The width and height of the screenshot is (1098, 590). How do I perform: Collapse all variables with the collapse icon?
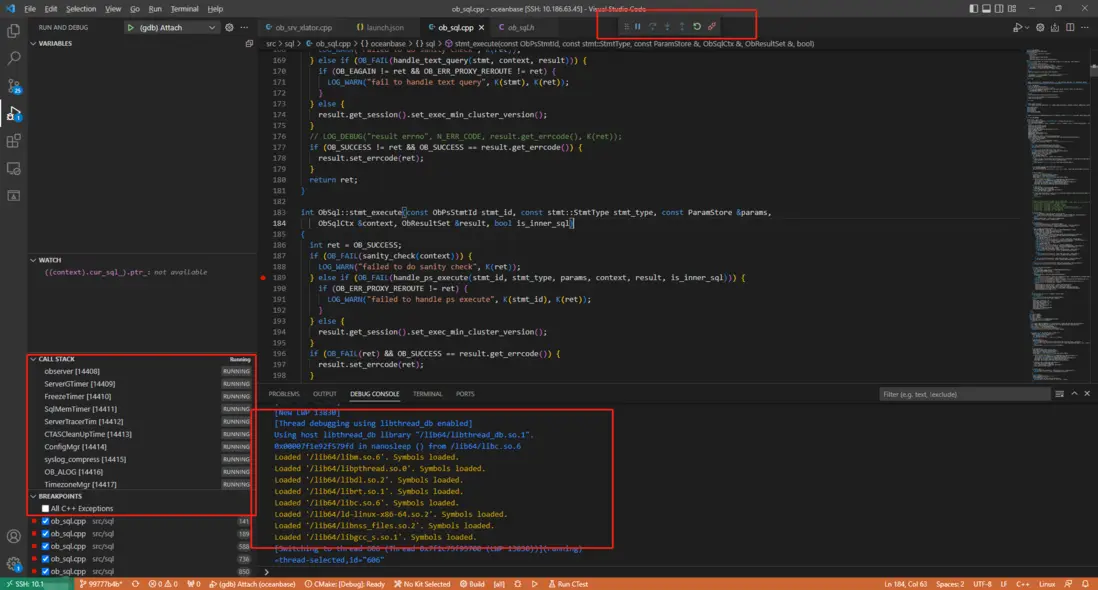point(249,44)
